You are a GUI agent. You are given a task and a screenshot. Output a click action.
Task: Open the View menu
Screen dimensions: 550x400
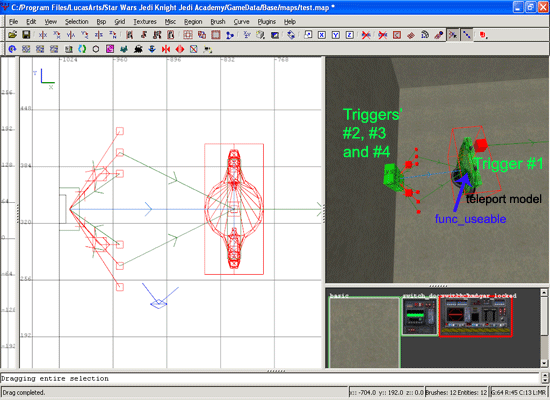click(x=51, y=21)
